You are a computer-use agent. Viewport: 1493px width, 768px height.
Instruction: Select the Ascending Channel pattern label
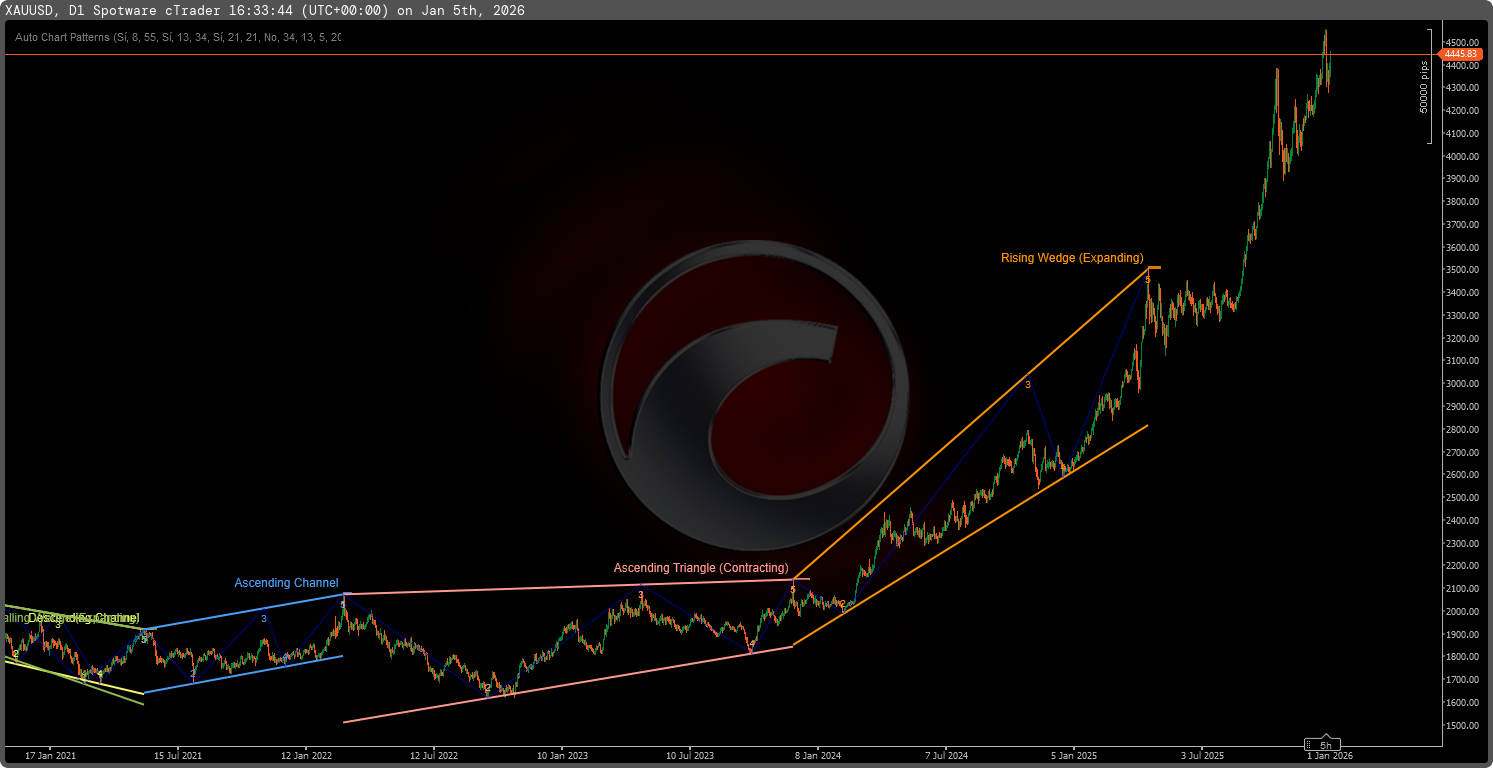(x=286, y=583)
